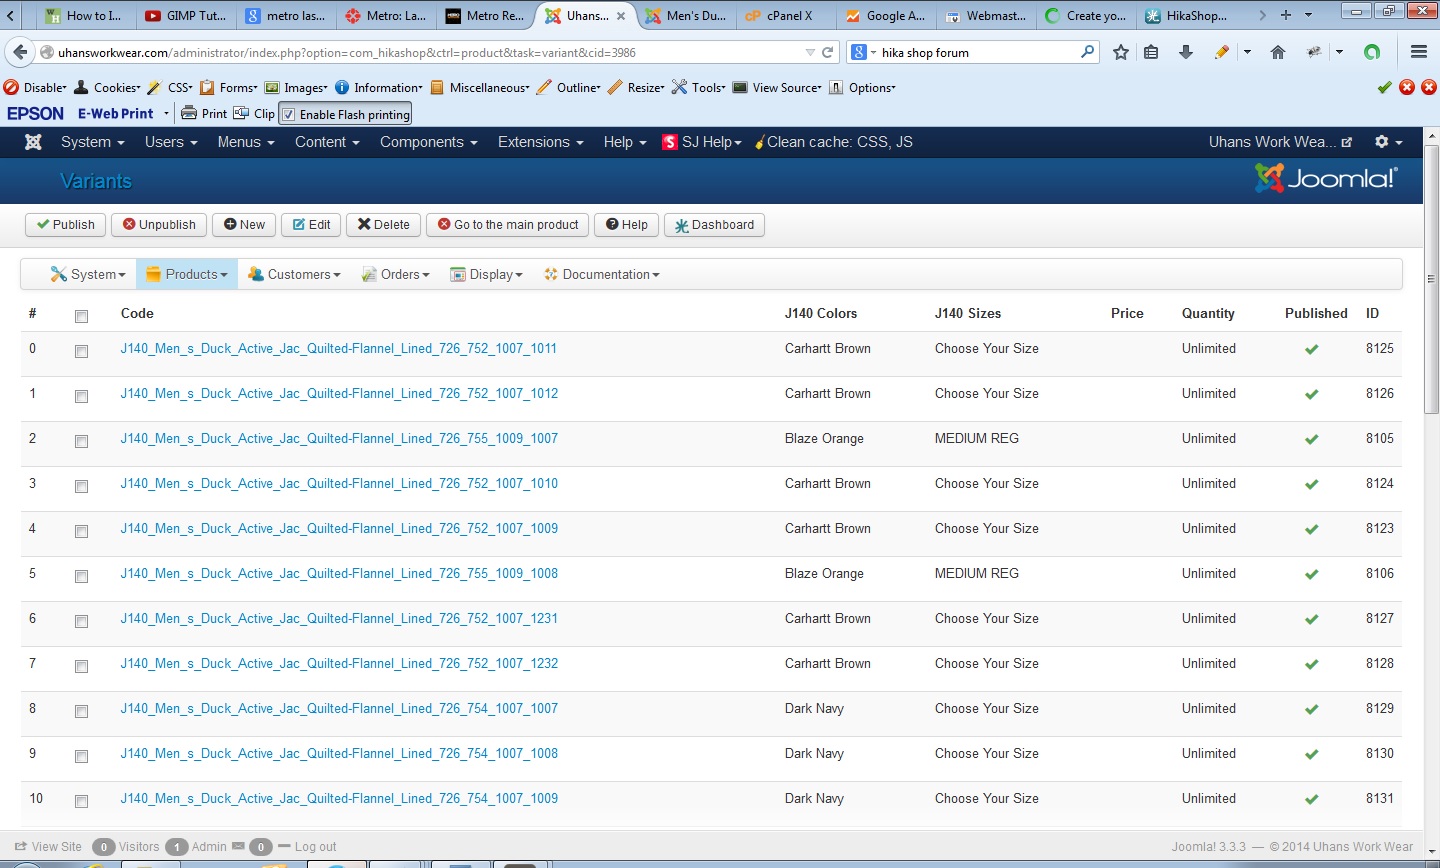Click the browser back arrow button
Screen dimensions: 1440x868
click(x=20, y=52)
